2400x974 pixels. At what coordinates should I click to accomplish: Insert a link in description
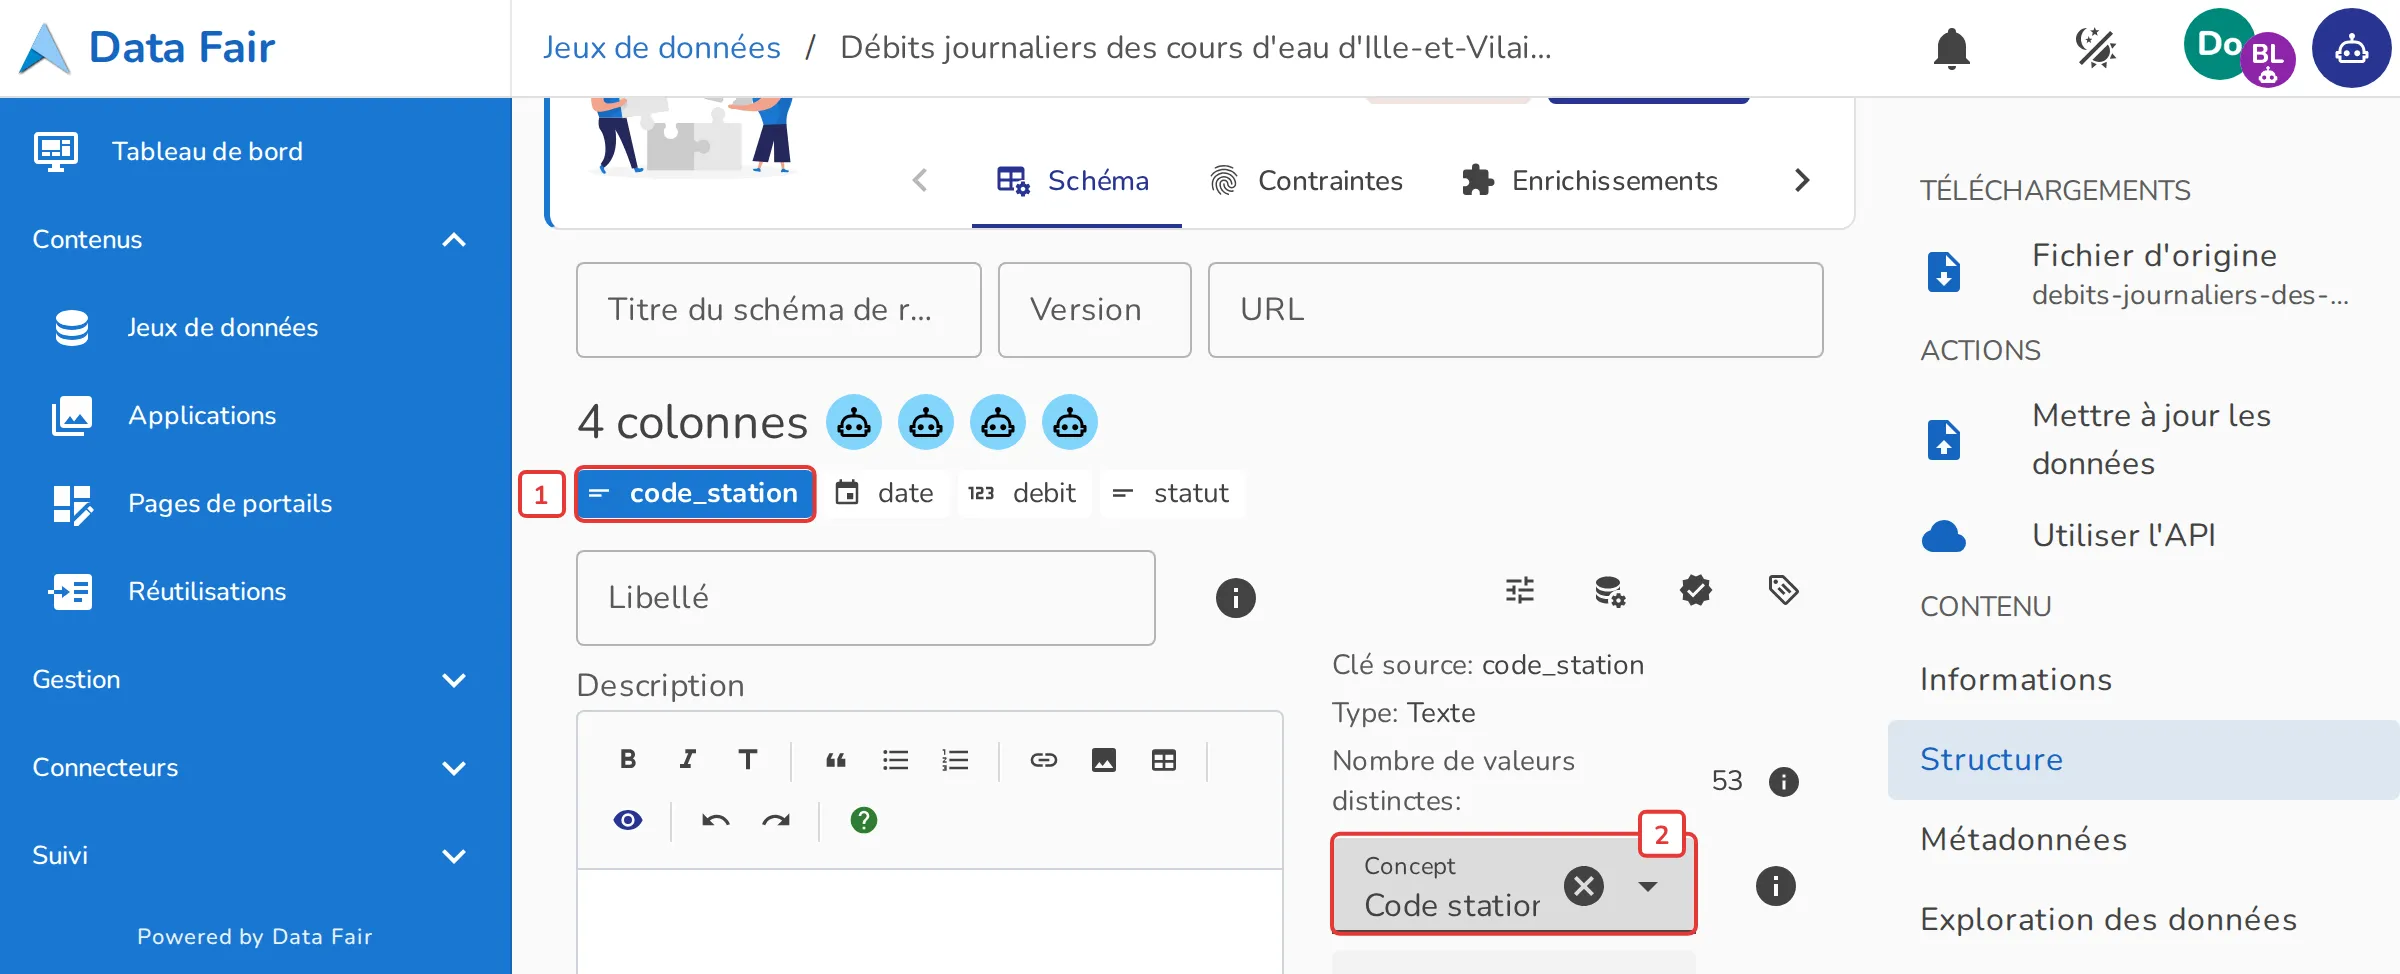(1044, 760)
